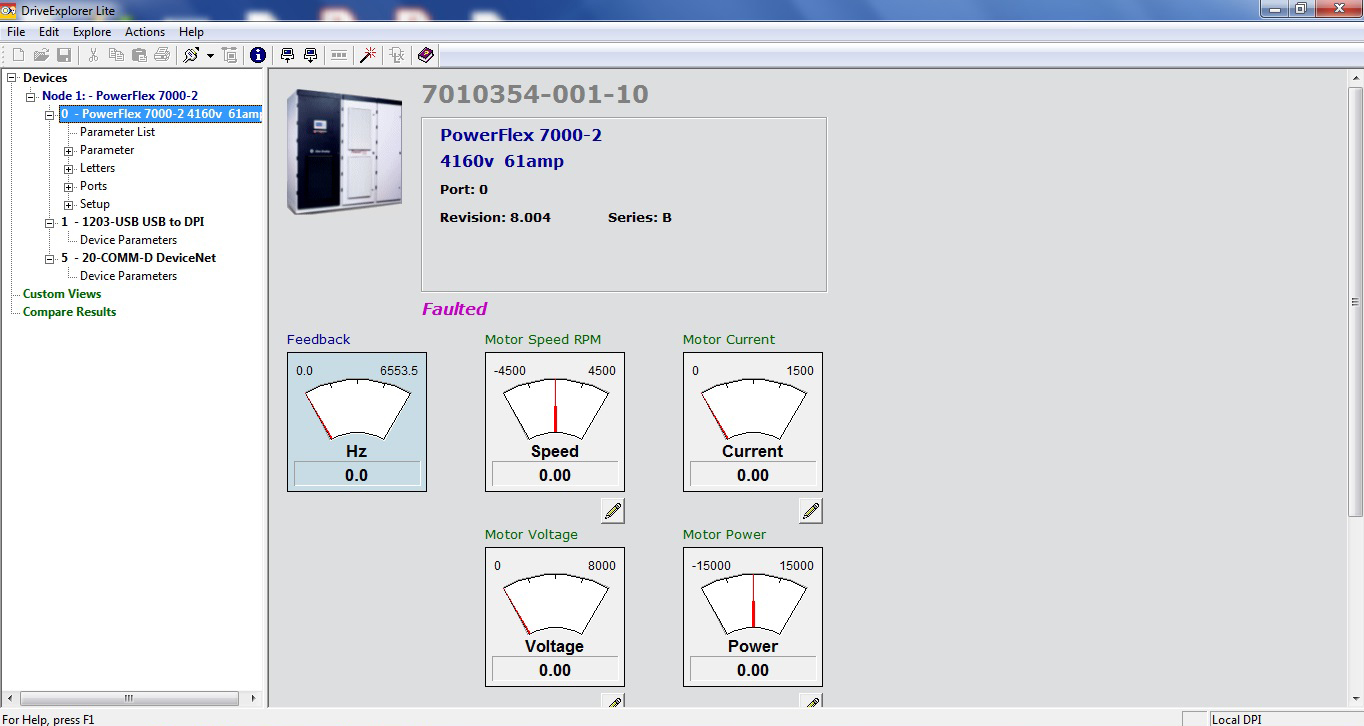1364x726 pixels.
Task: Select Device Parameters under 1203-USB
Action: click(128, 240)
